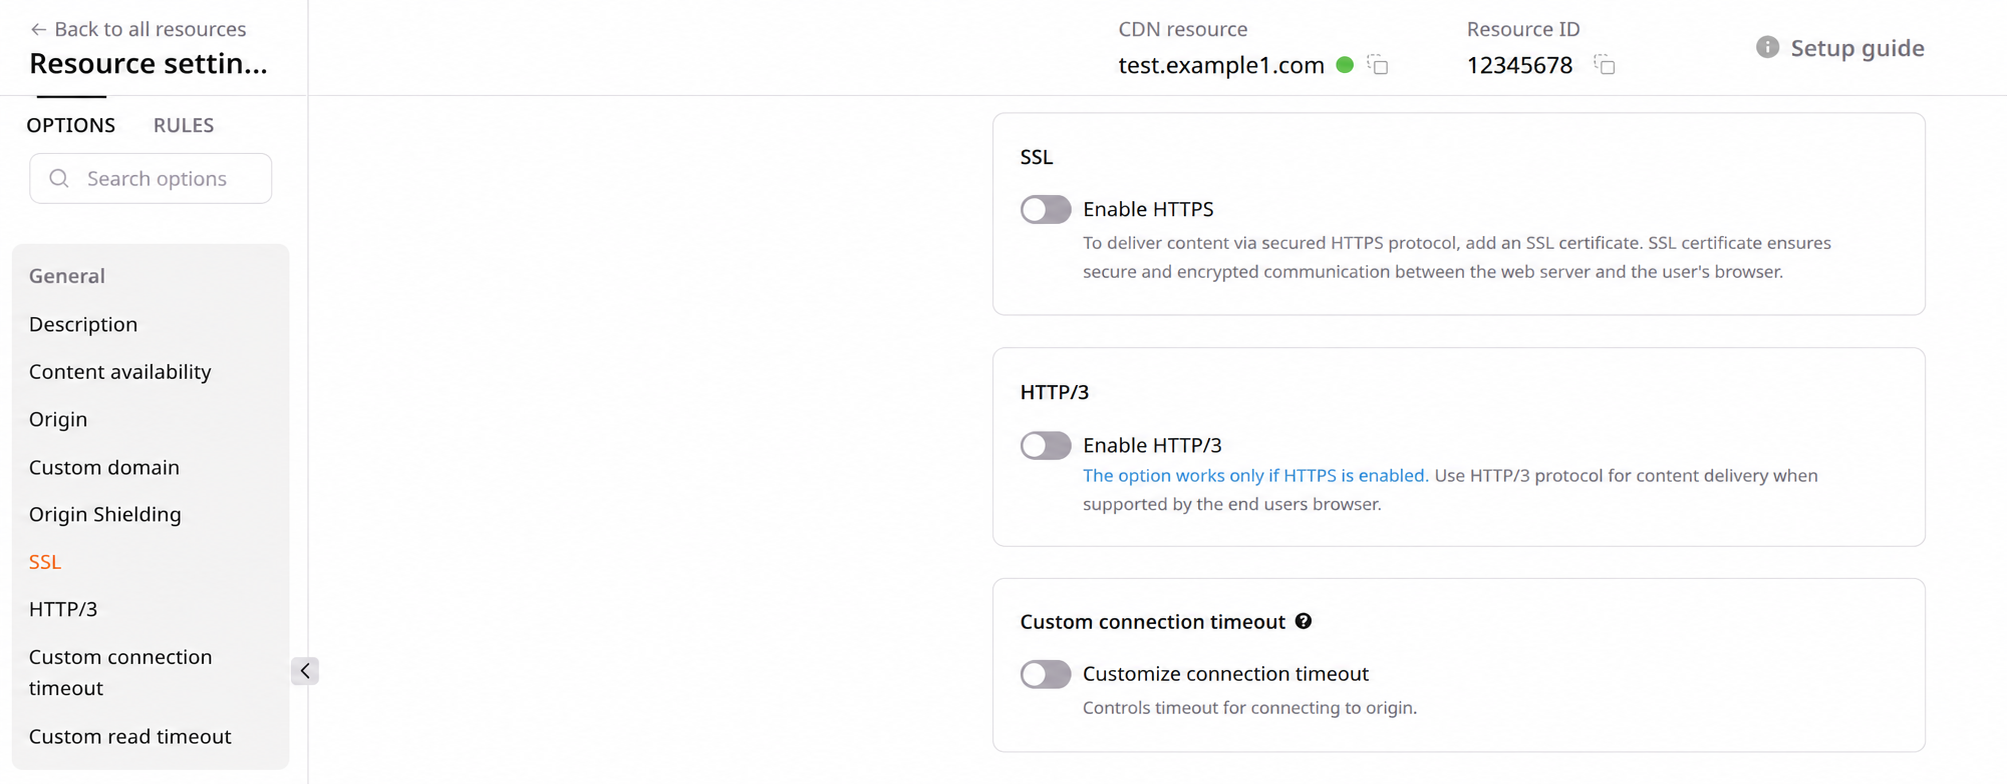The image size is (2007, 784).
Task: Copy the CDN resource domain name
Action: [1378, 65]
